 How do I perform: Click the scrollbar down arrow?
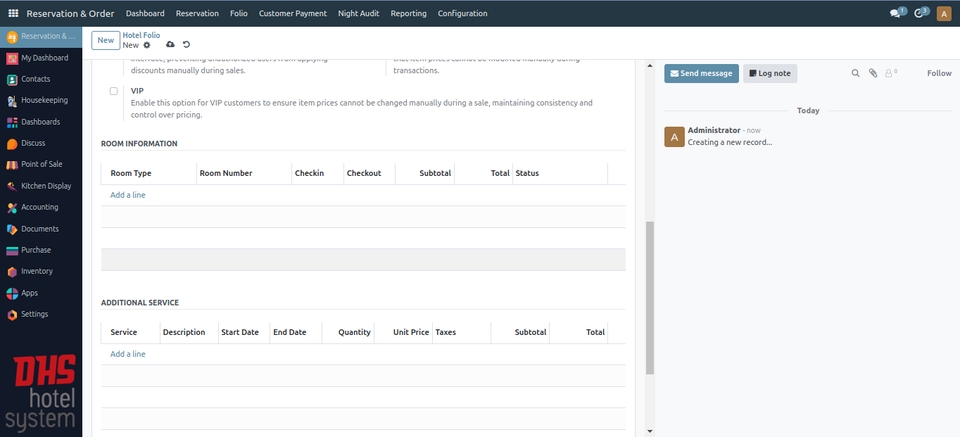click(x=650, y=431)
